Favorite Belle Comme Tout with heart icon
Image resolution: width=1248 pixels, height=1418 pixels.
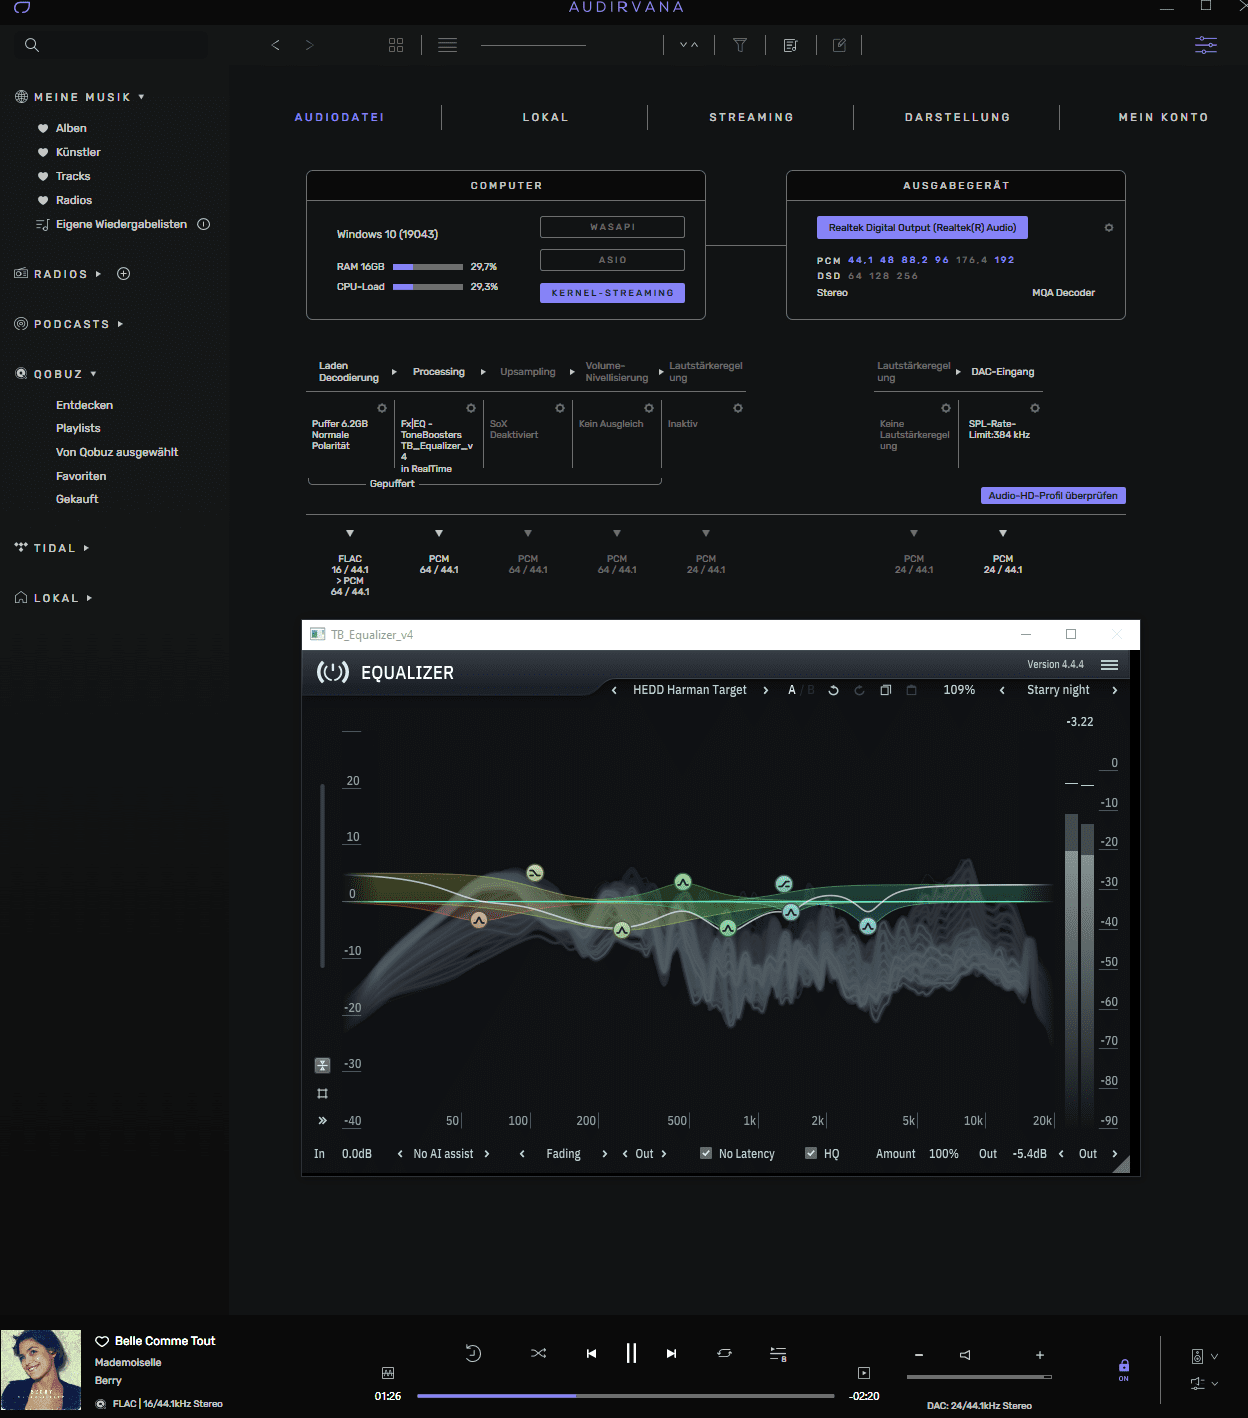(102, 1341)
